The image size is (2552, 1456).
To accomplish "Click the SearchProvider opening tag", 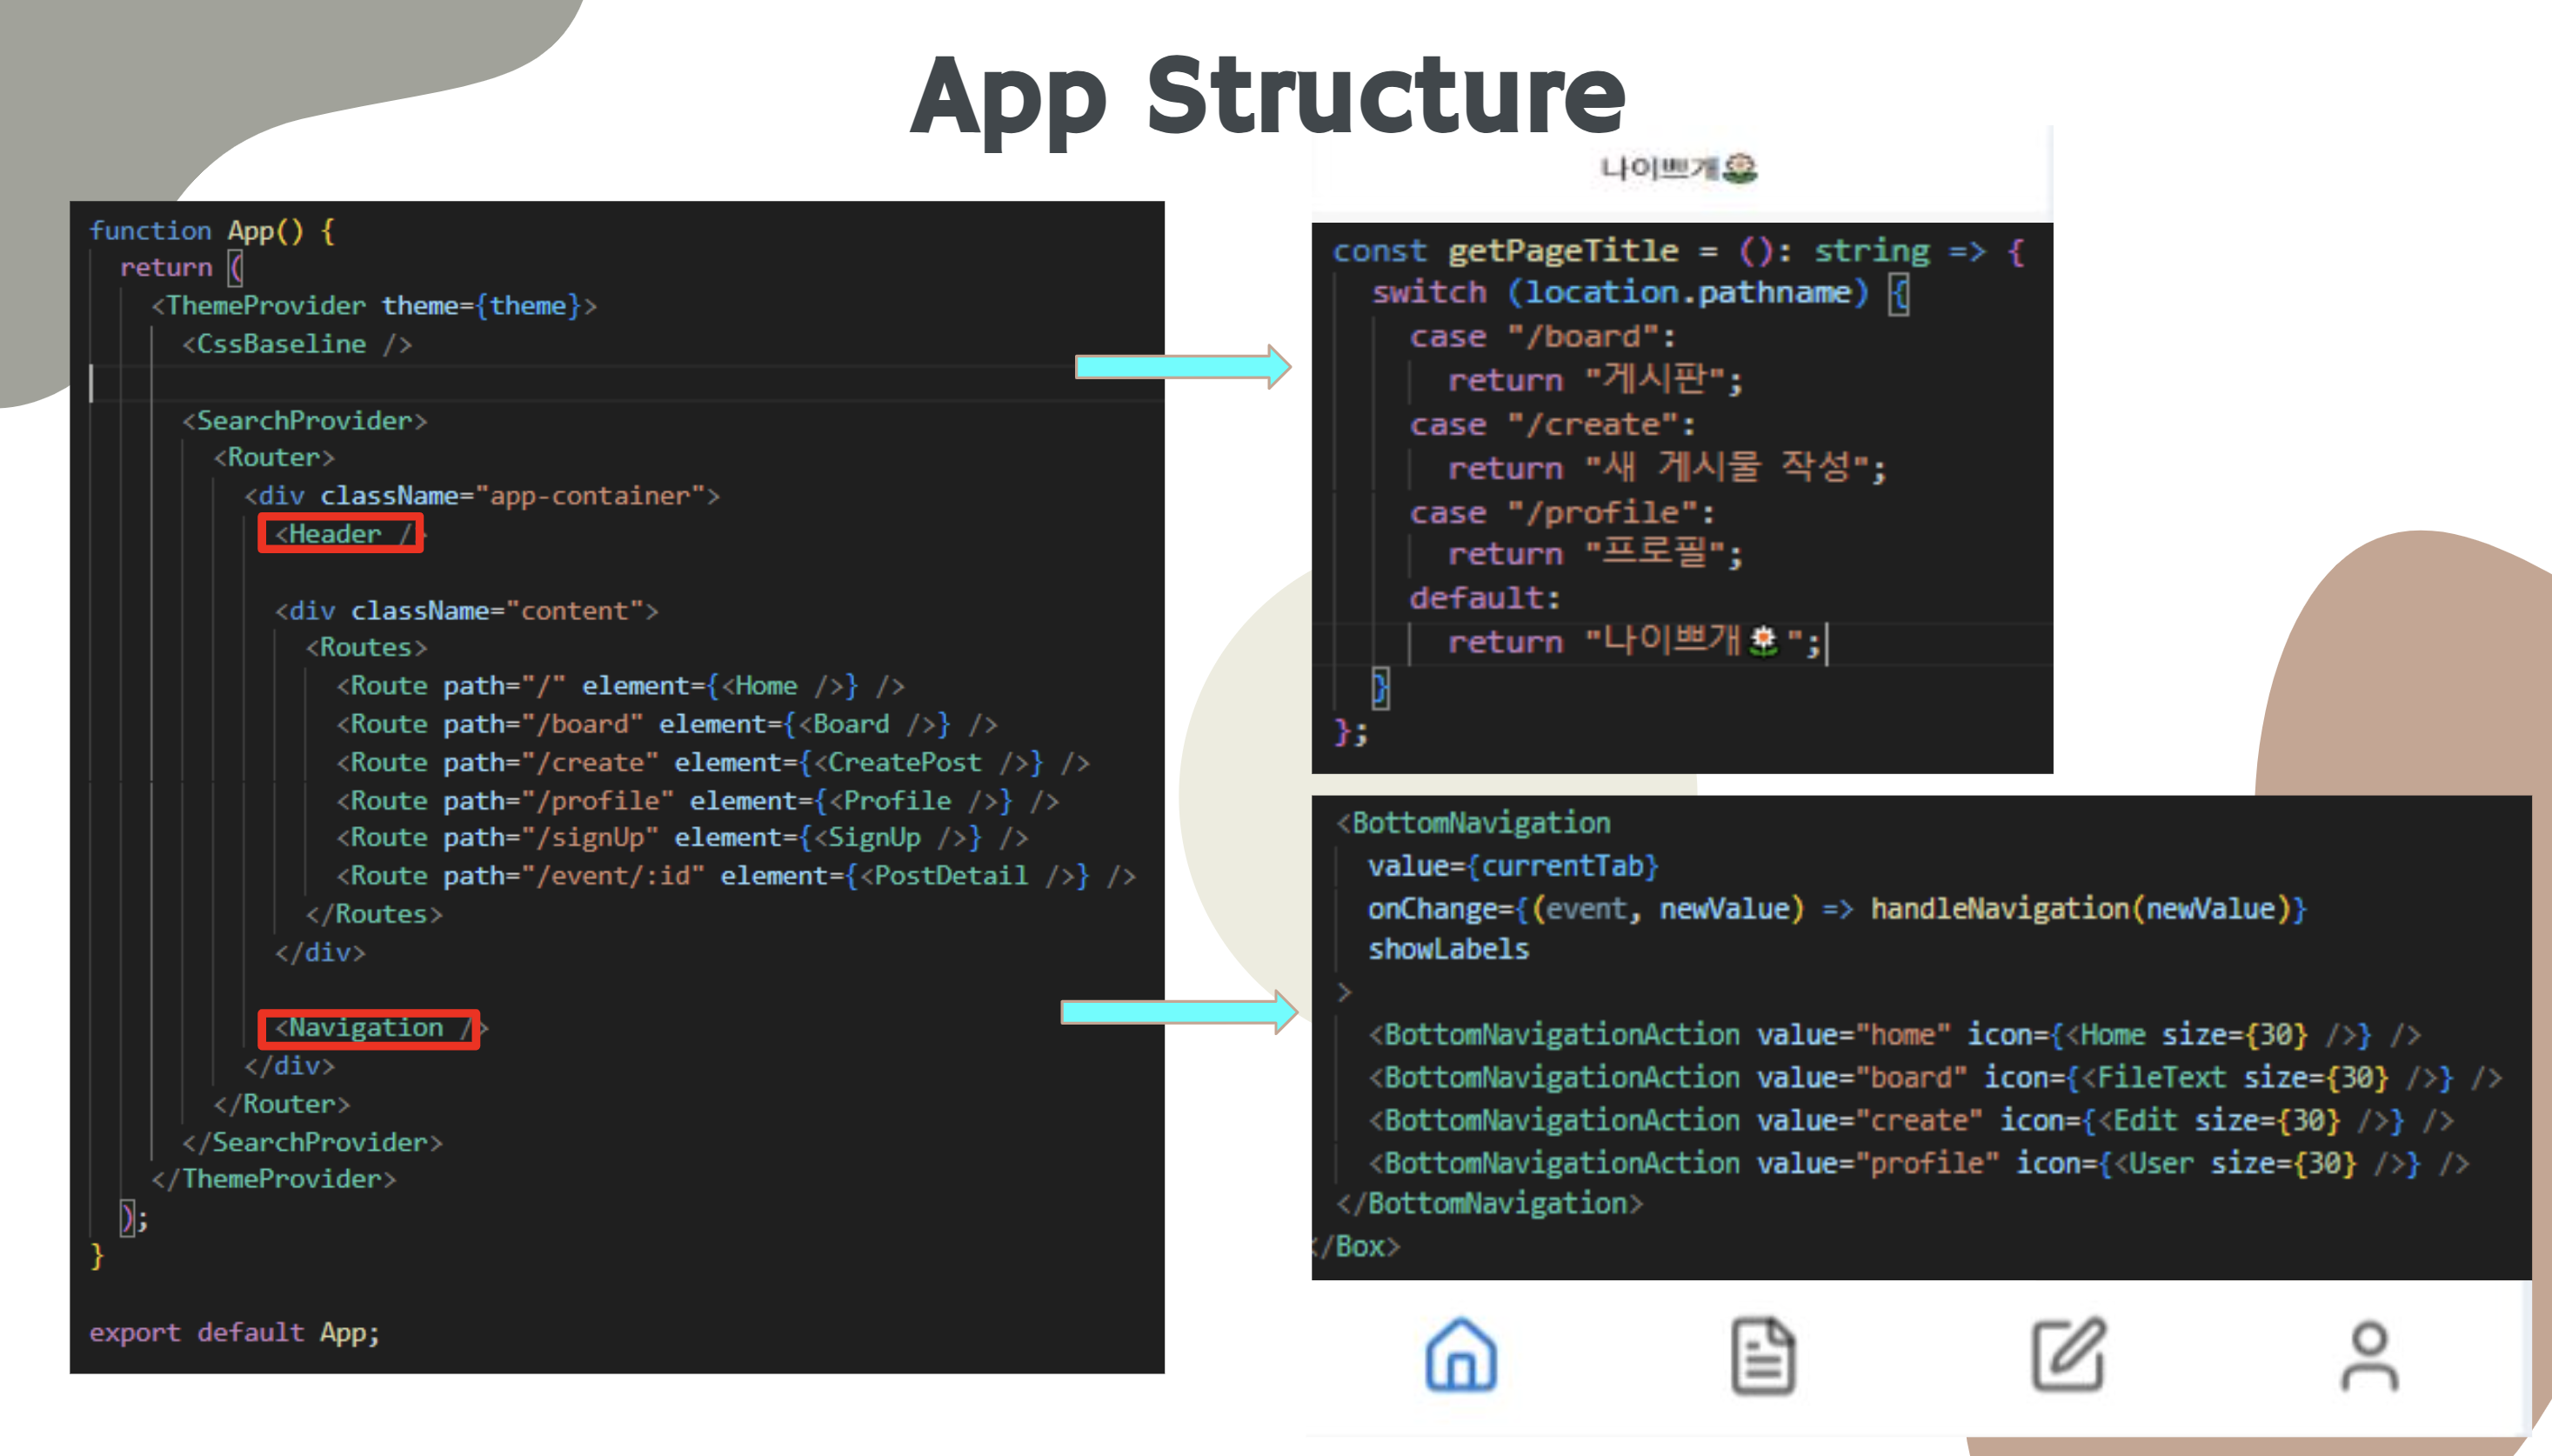I will point(305,420).
